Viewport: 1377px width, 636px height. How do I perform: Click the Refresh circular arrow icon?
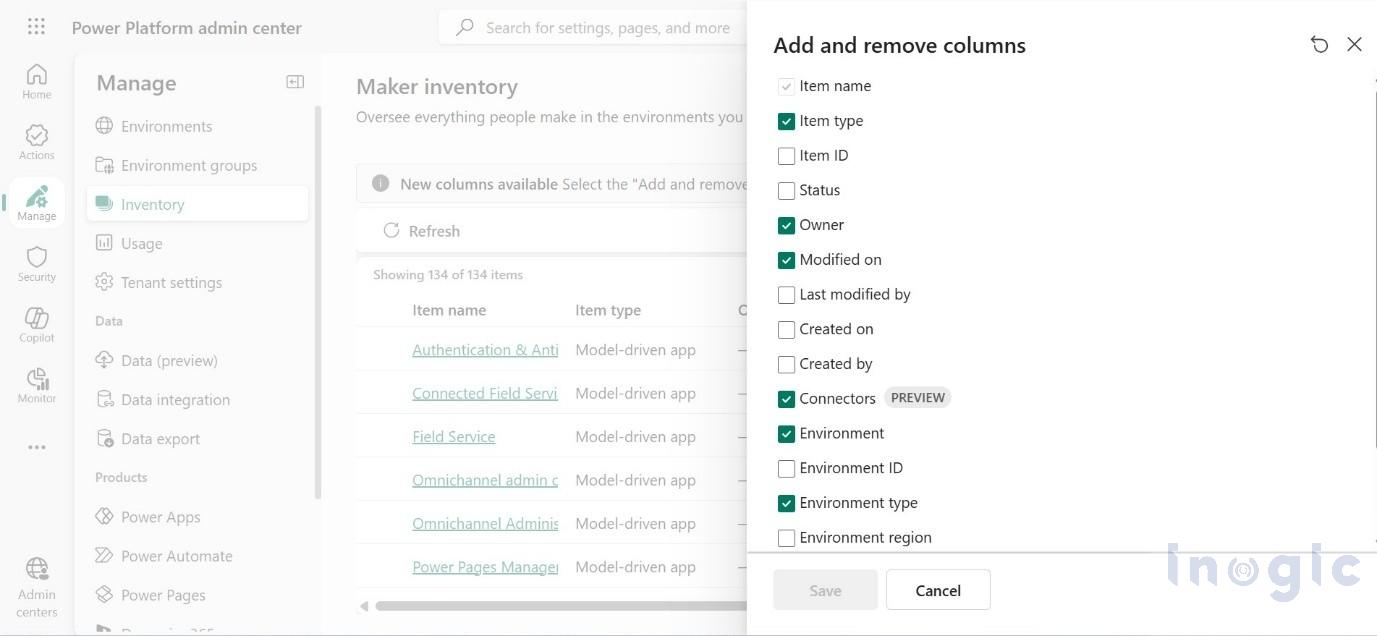coord(391,230)
